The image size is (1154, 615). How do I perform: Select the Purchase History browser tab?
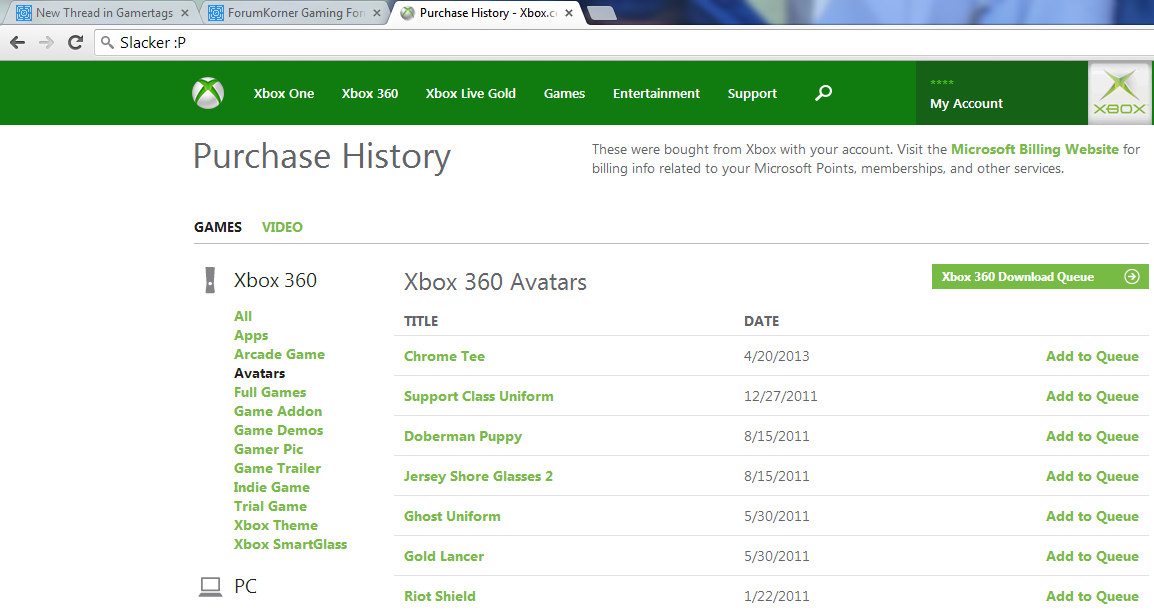(486, 13)
